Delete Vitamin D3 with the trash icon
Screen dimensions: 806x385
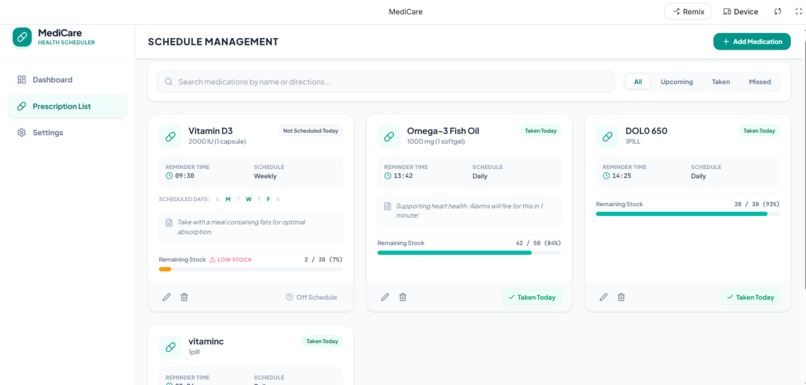pyautogui.click(x=184, y=297)
